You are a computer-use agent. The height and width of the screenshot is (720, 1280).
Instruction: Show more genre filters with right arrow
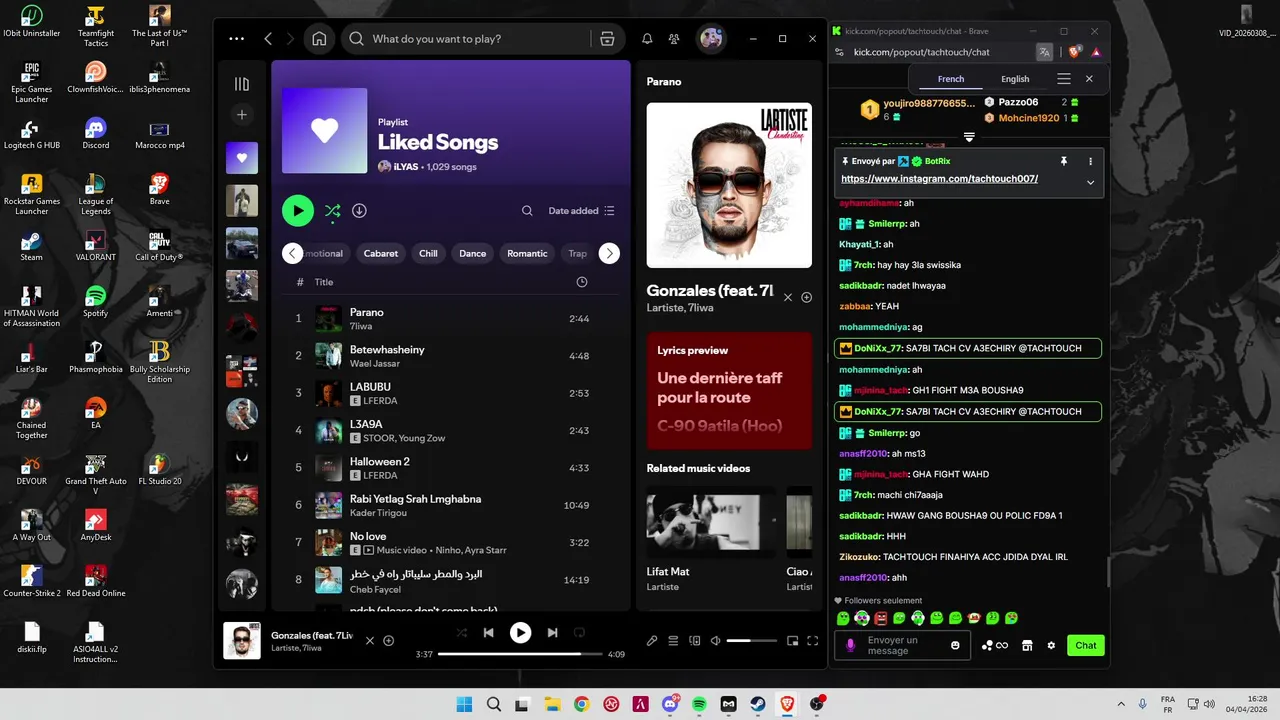coord(609,253)
